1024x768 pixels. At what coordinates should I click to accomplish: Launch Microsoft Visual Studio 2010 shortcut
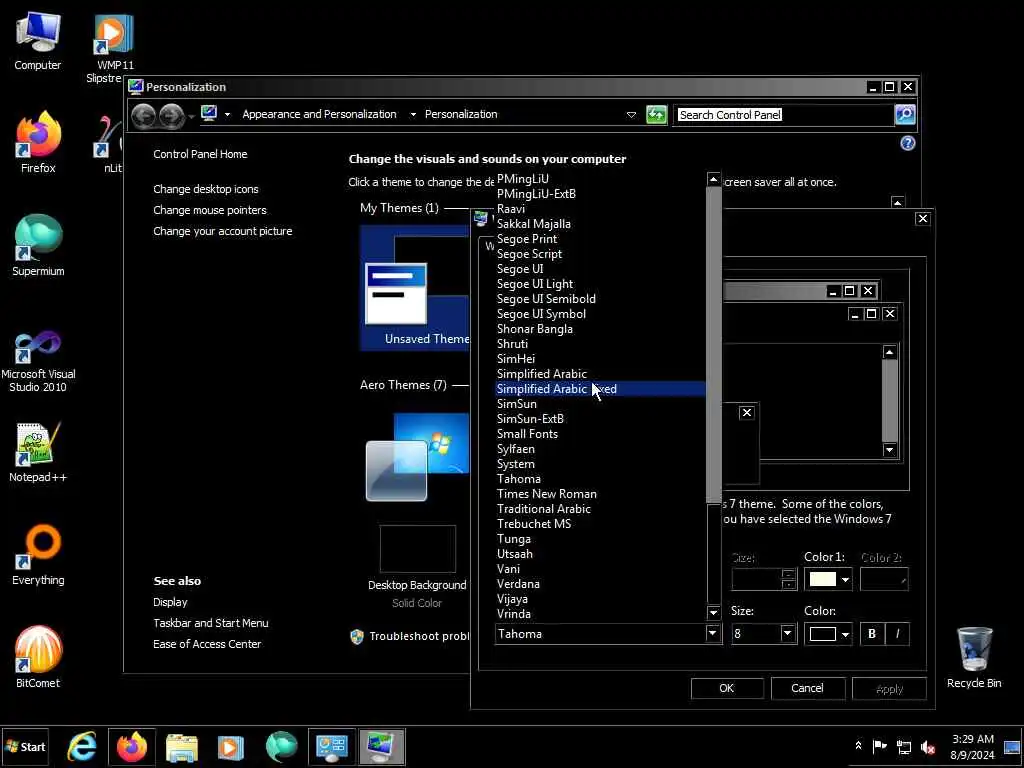[38, 361]
